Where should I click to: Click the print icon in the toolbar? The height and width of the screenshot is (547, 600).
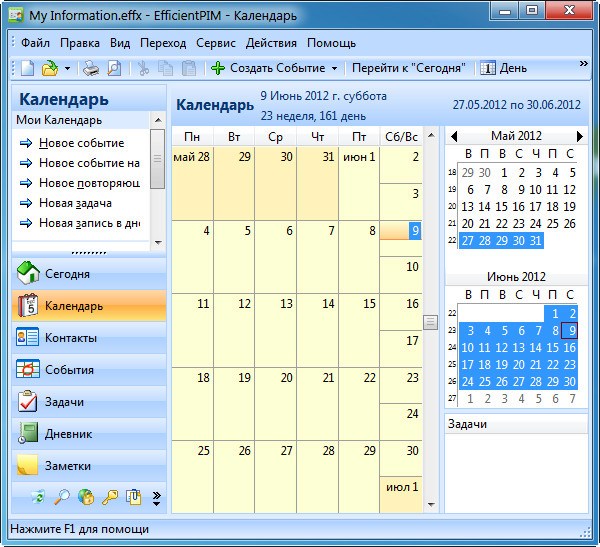click(90, 68)
